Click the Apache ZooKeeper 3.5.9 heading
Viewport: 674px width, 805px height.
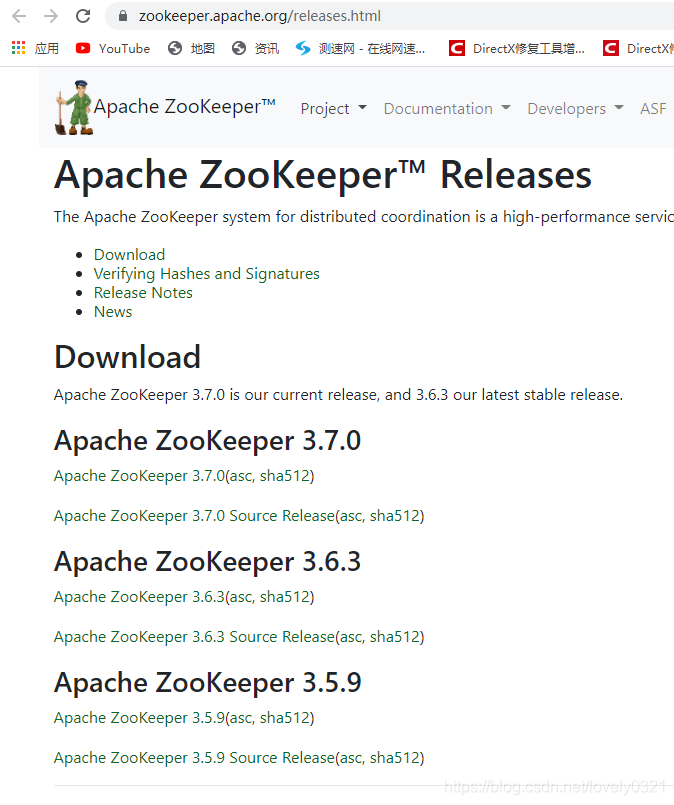coord(207,683)
